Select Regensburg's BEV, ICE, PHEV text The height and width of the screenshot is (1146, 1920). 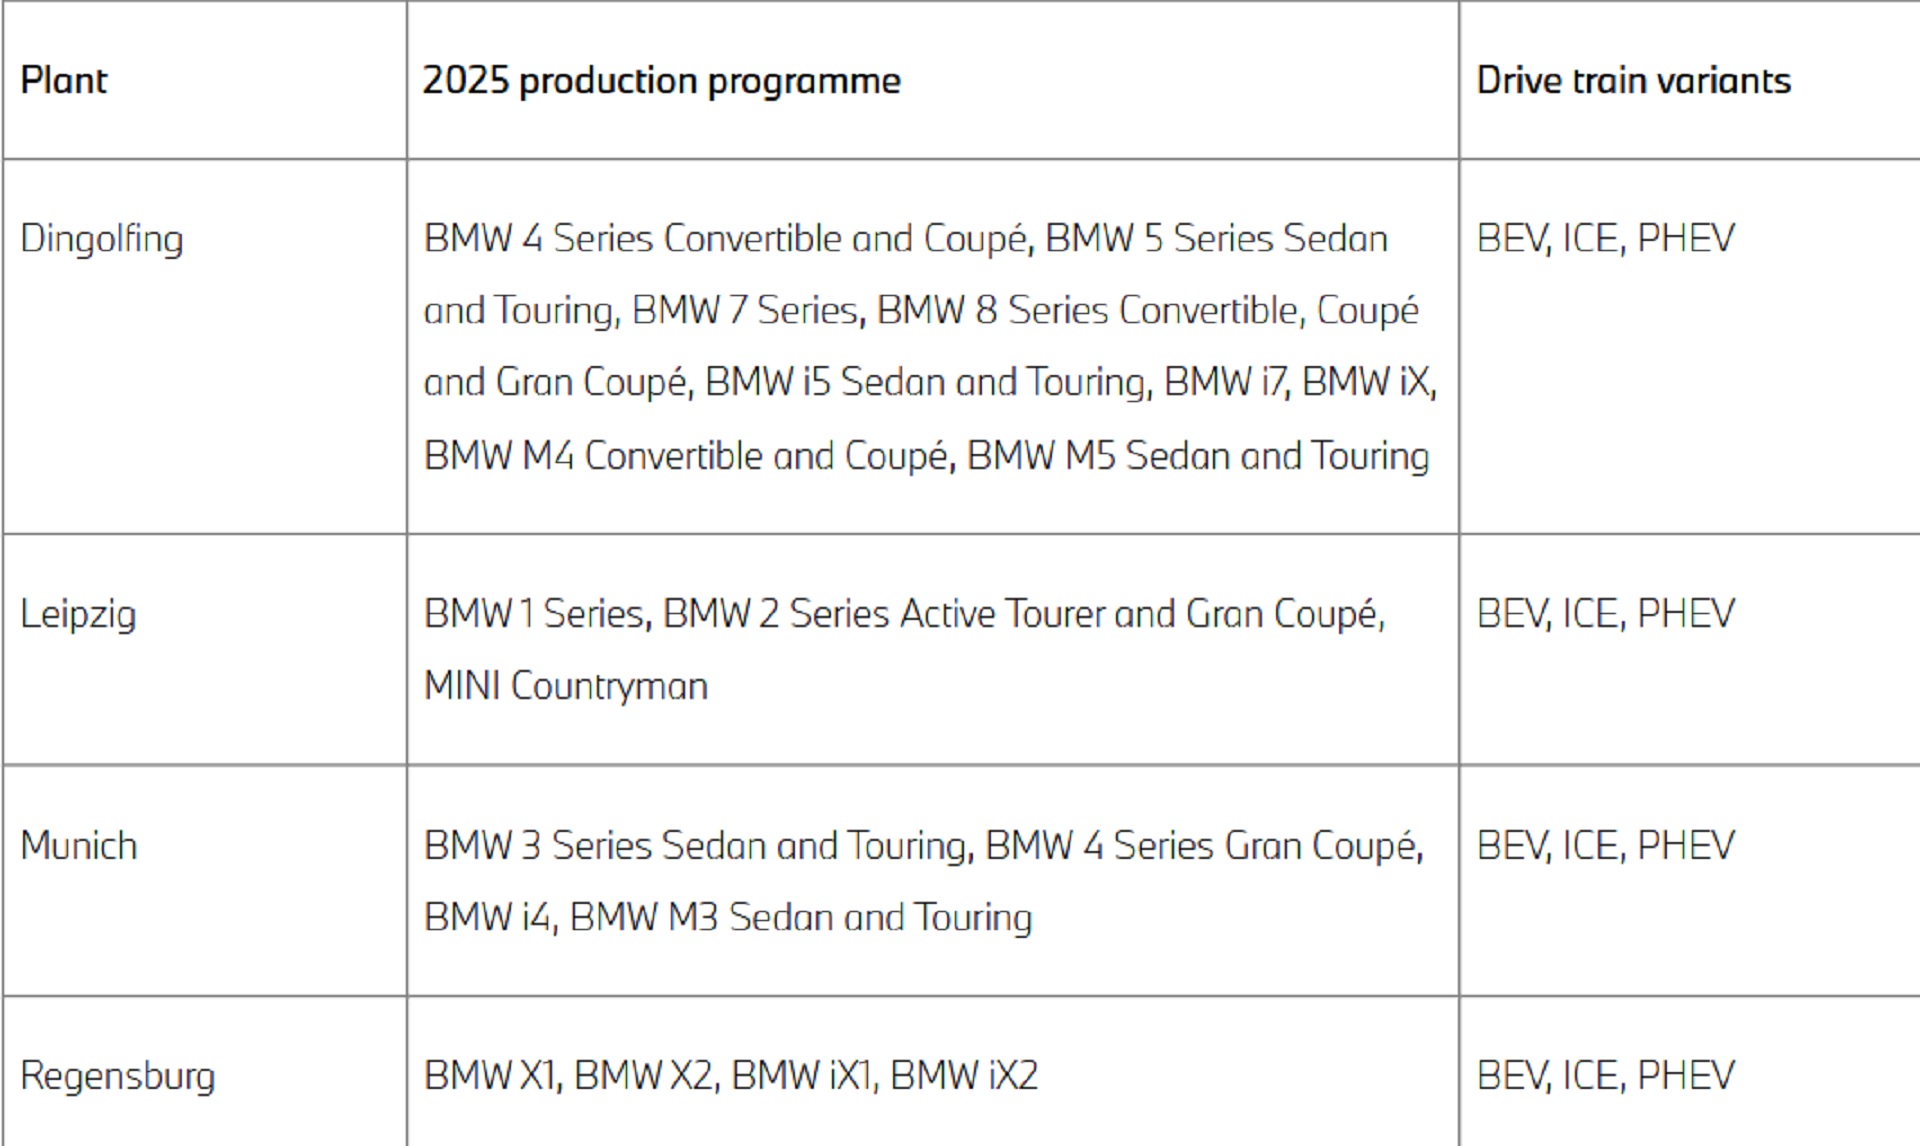1605,1076
